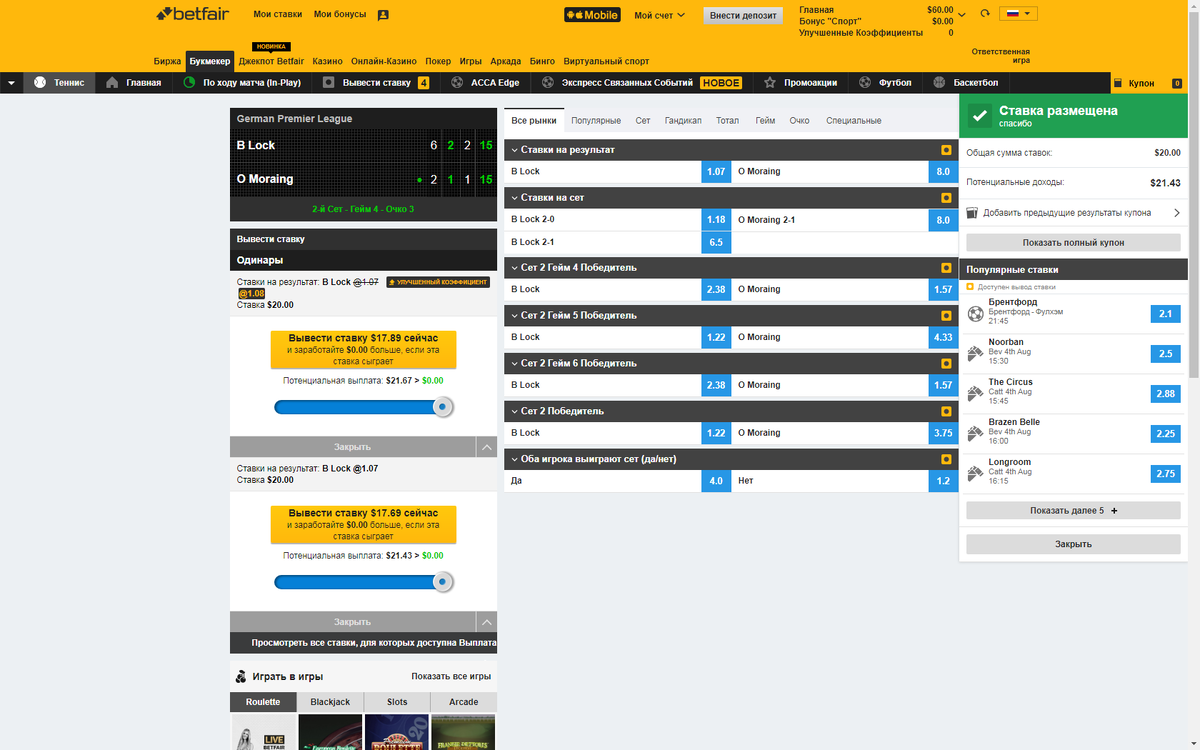Open the Баскетбол basketball icon

(x=939, y=83)
